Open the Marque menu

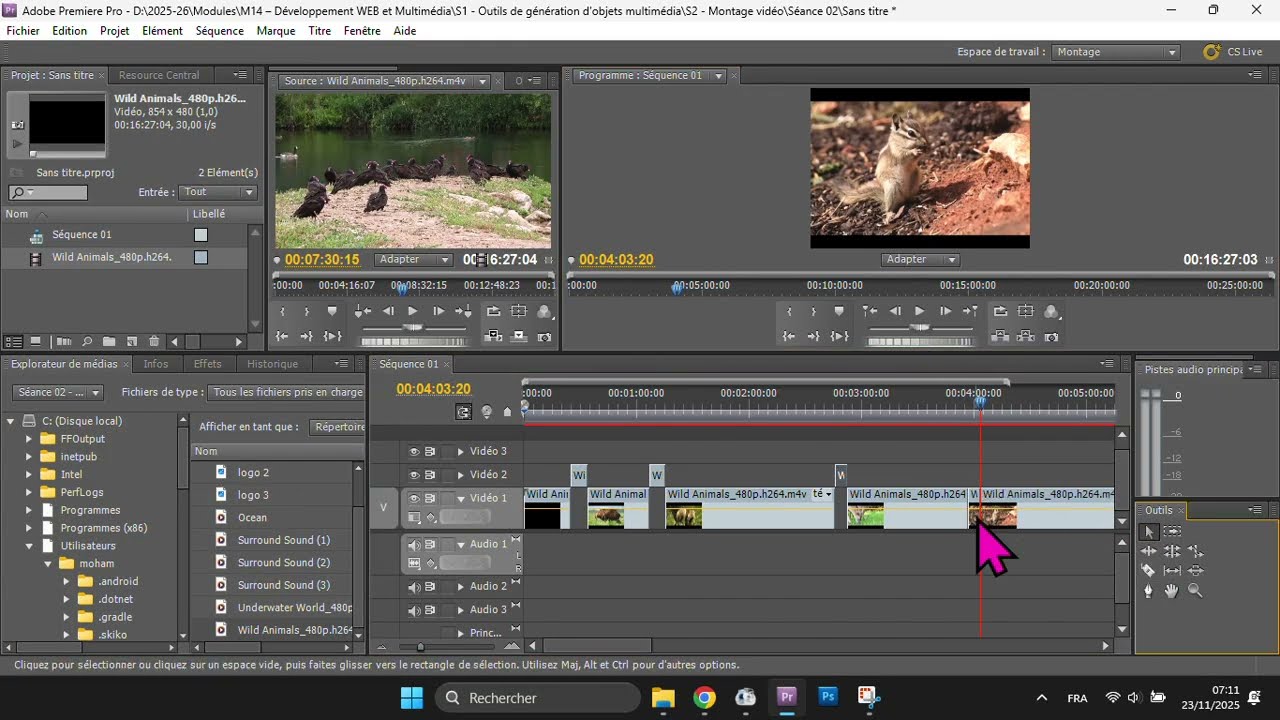coord(276,31)
